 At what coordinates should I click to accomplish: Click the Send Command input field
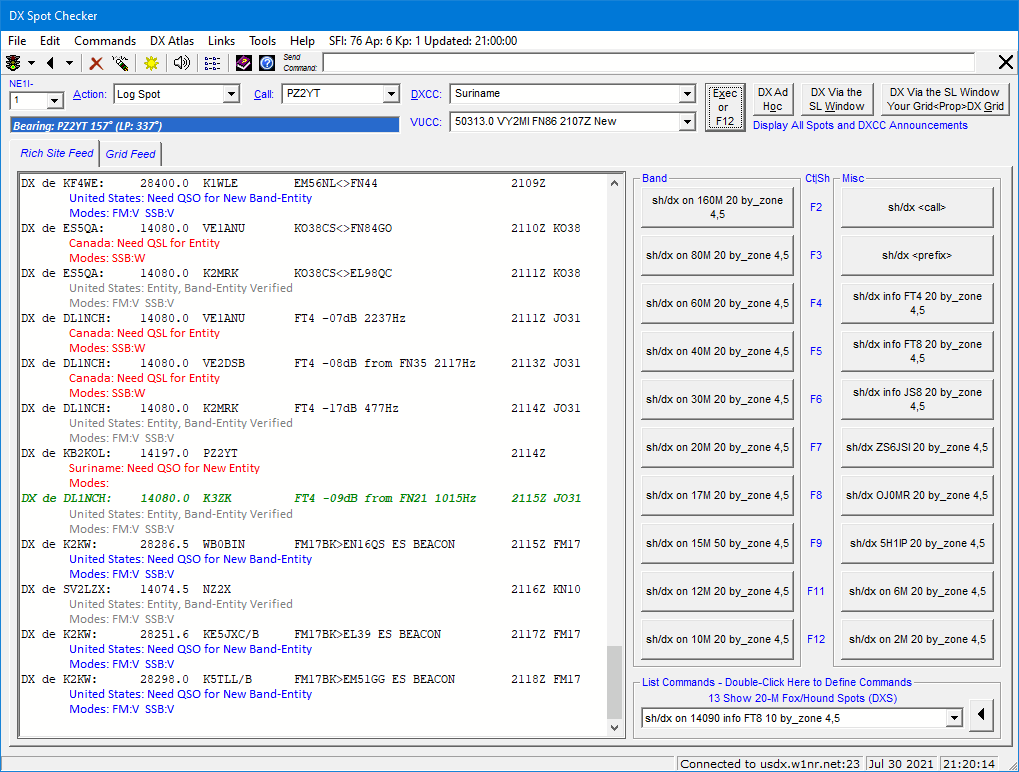[649, 63]
